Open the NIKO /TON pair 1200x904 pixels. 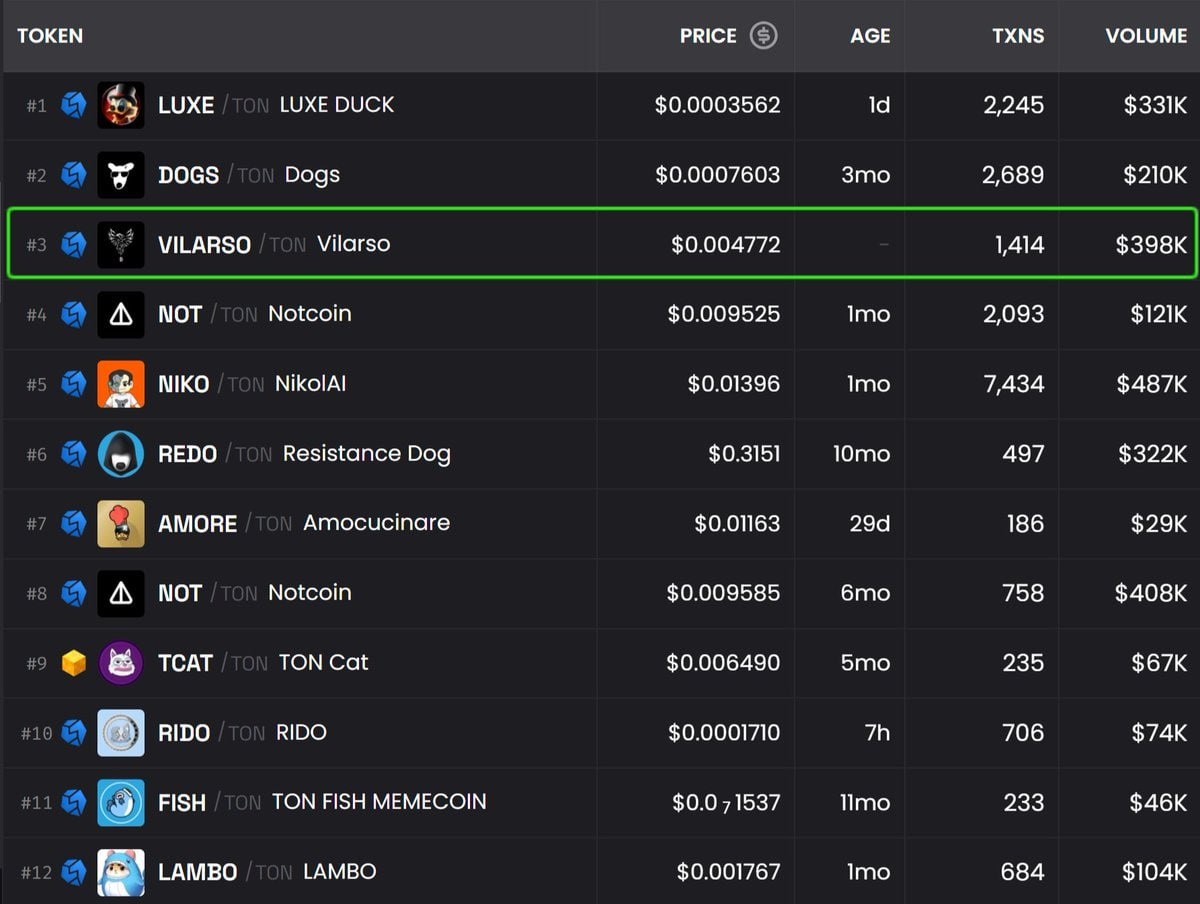[x=211, y=384]
